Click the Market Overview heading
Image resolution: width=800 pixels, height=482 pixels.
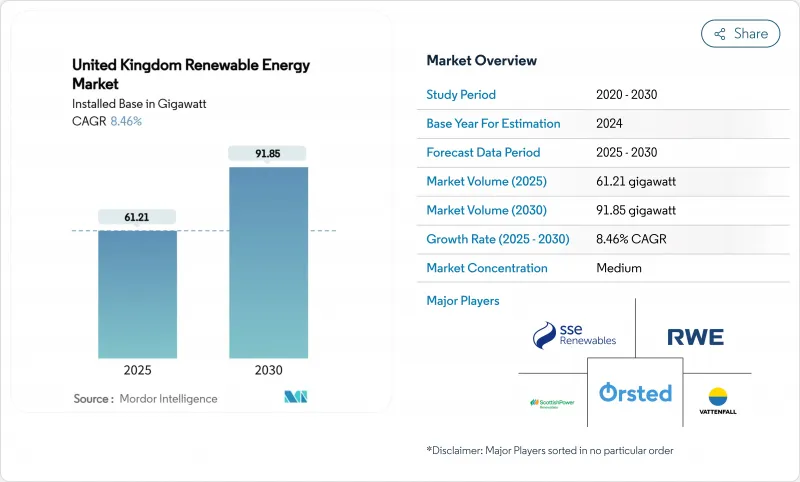click(481, 61)
